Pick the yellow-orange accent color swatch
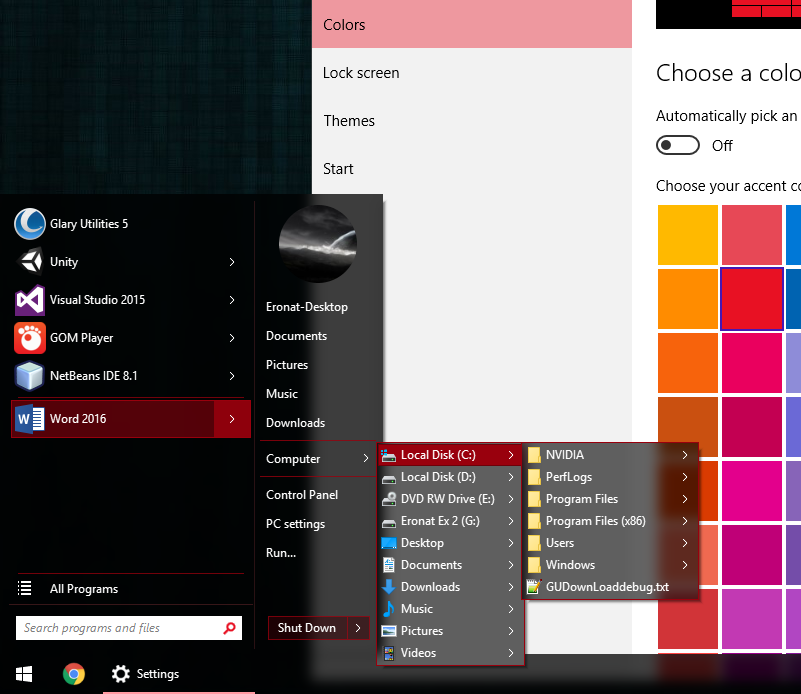Screen dimensions: 801x694 pos(687,235)
